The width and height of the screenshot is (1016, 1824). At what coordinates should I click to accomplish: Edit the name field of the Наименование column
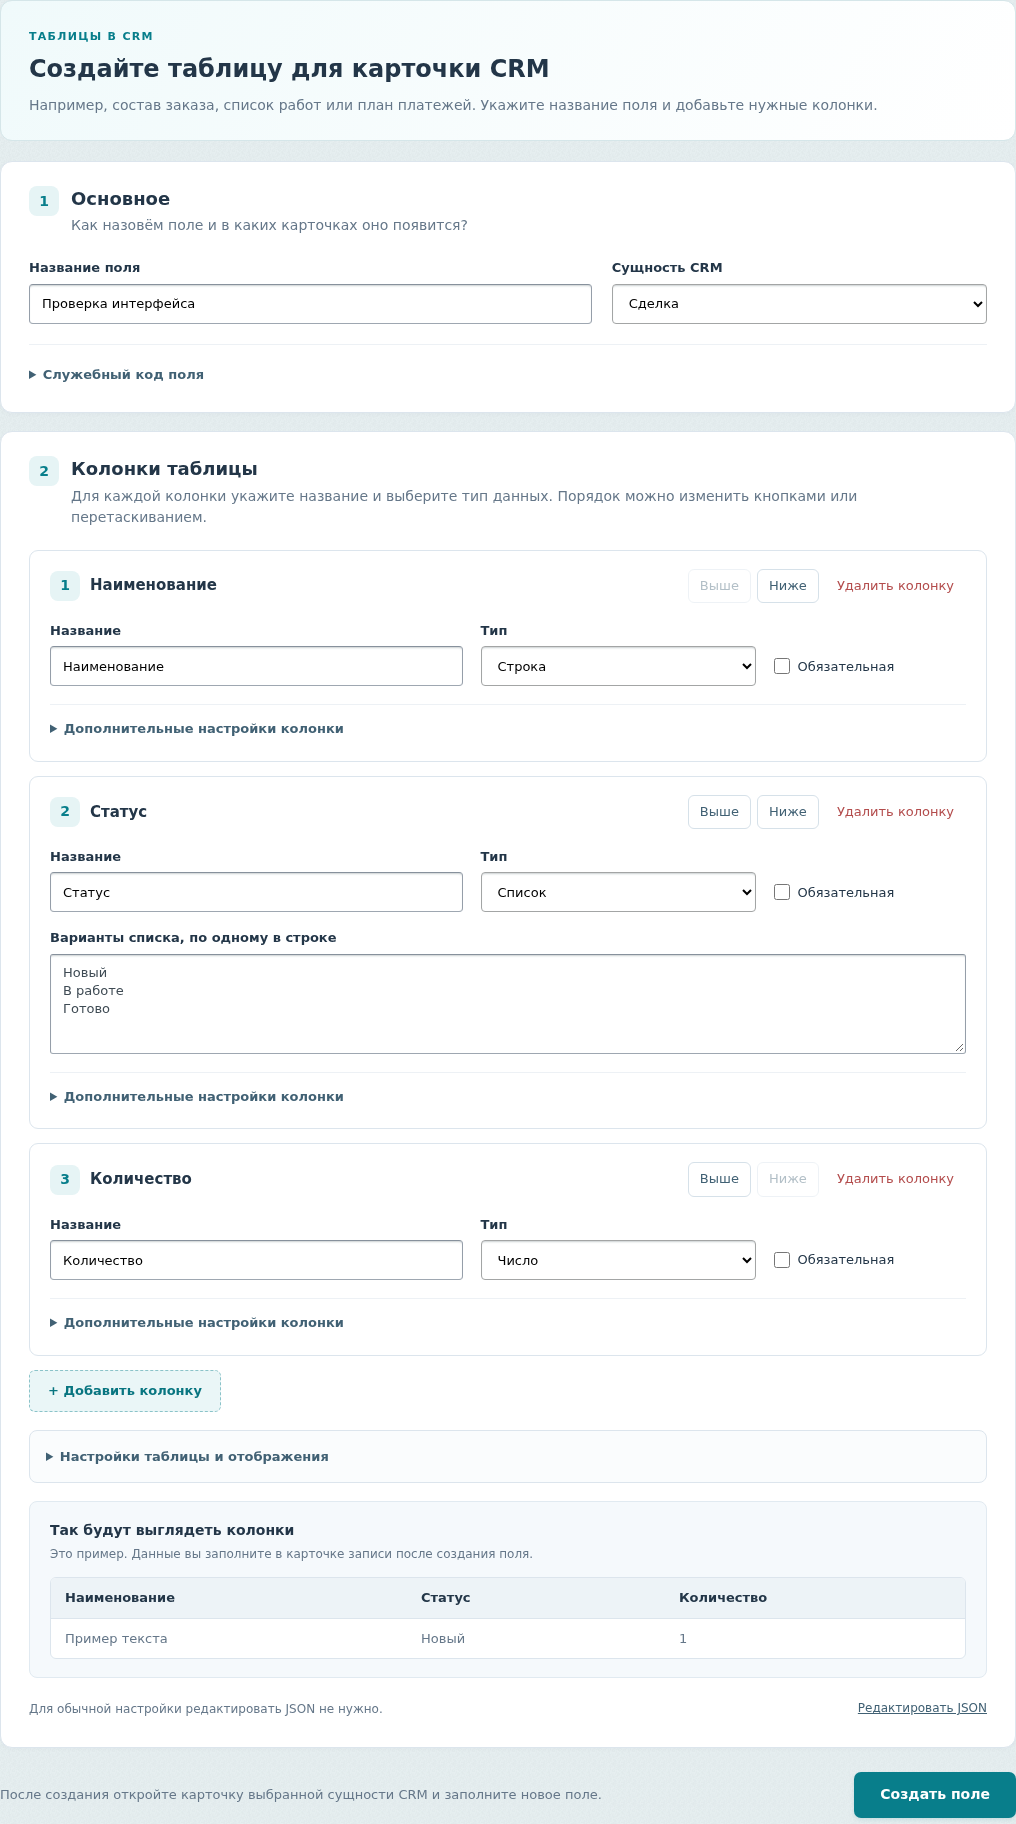point(256,666)
